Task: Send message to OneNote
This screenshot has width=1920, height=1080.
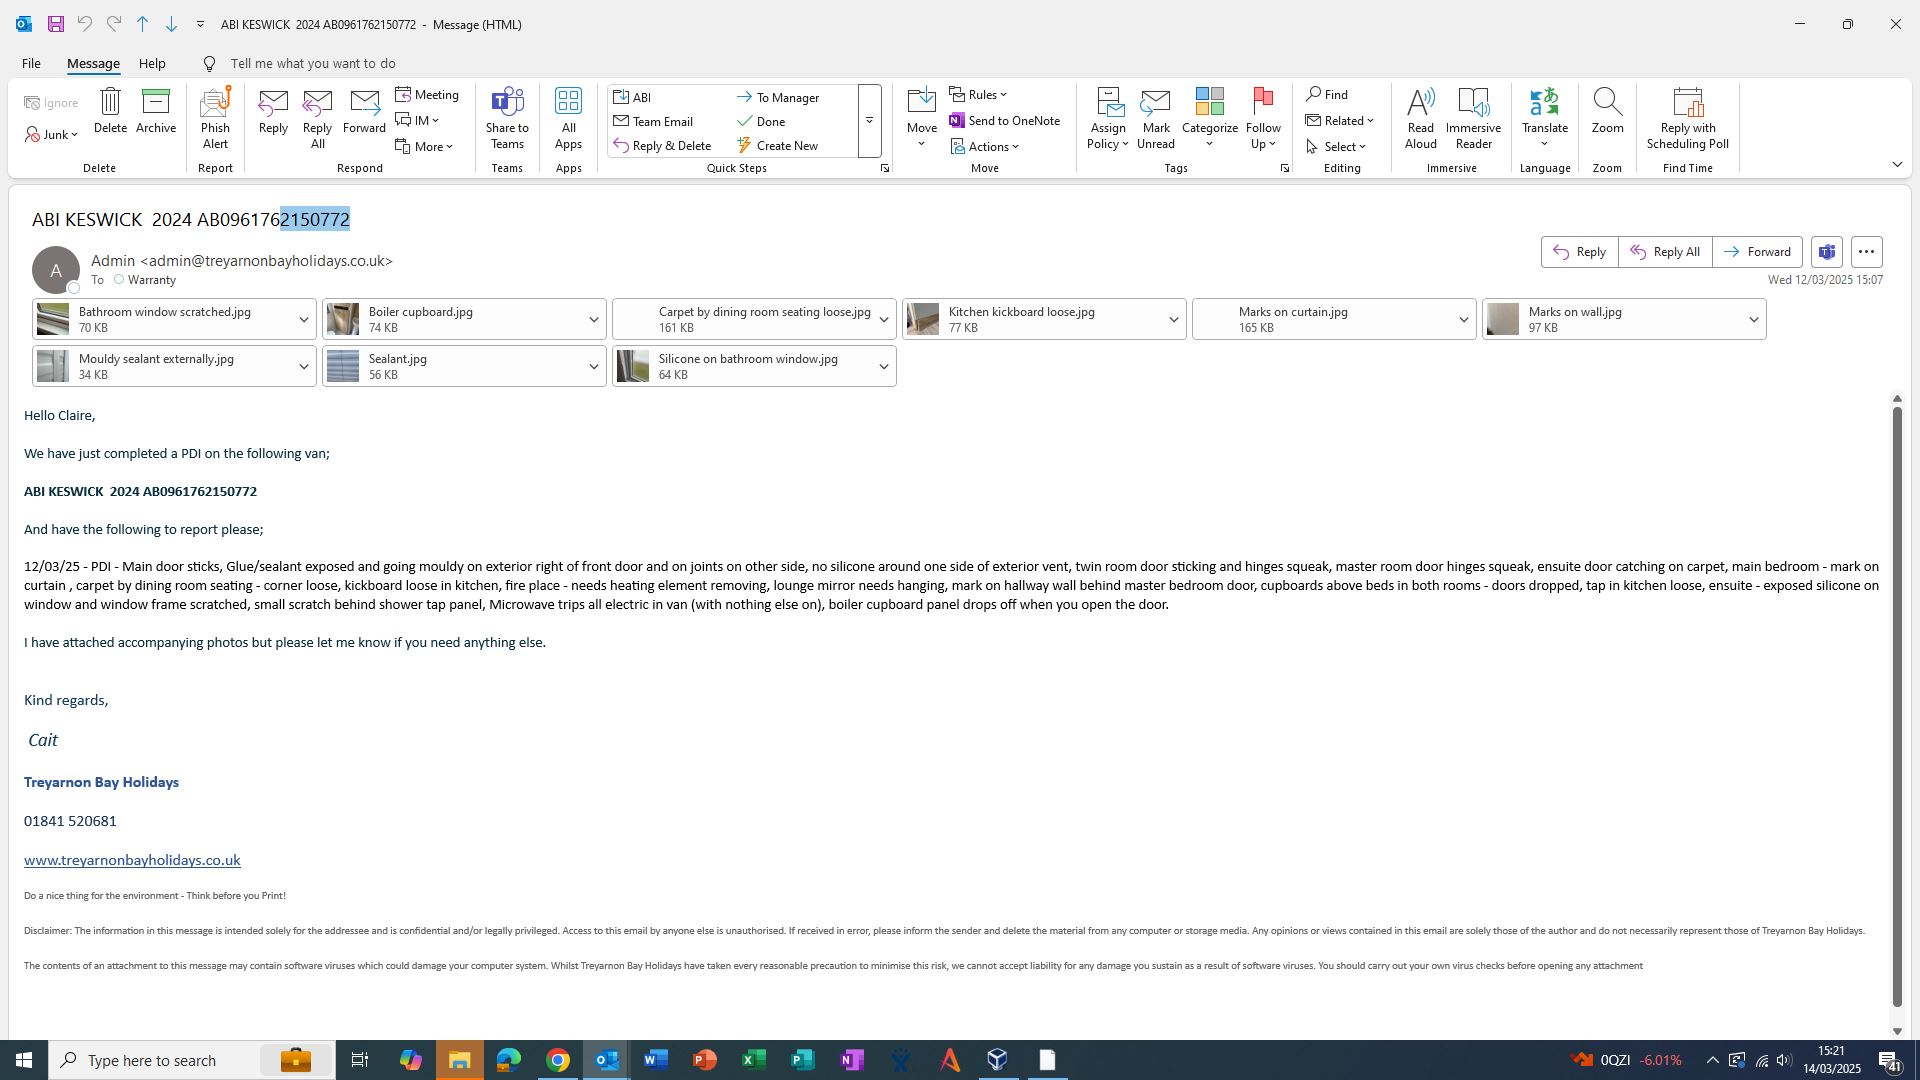Action: click(x=1004, y=121)
